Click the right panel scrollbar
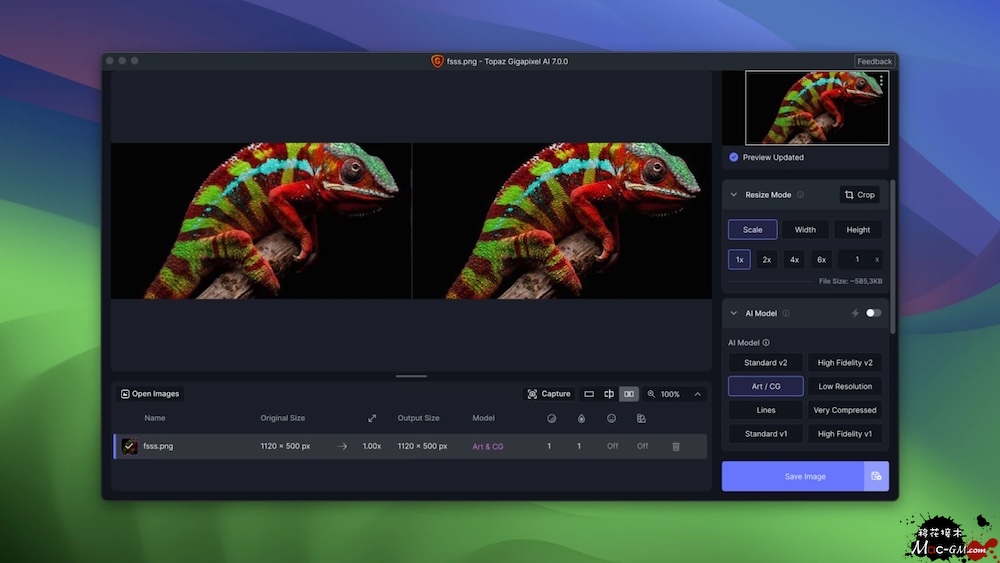Image resolution: width=1000 pixels, height=563 pixels. coord(893,256)
